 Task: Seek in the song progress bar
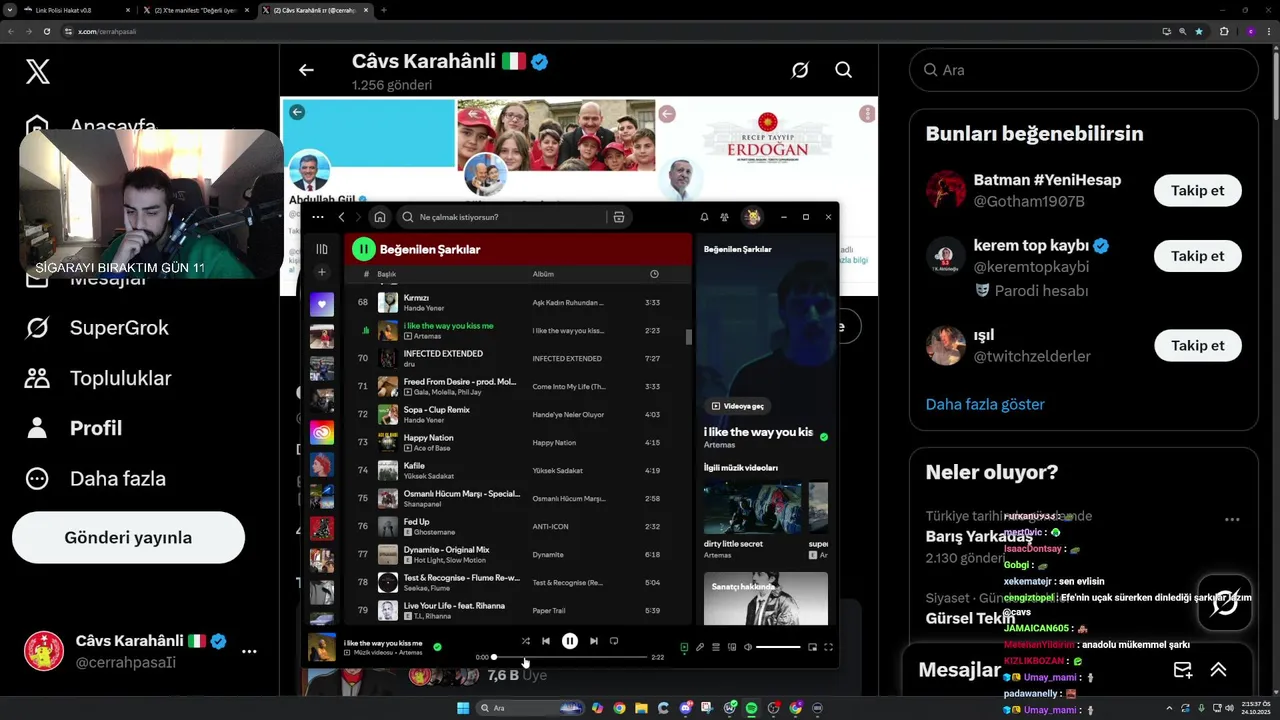point(570,657)
